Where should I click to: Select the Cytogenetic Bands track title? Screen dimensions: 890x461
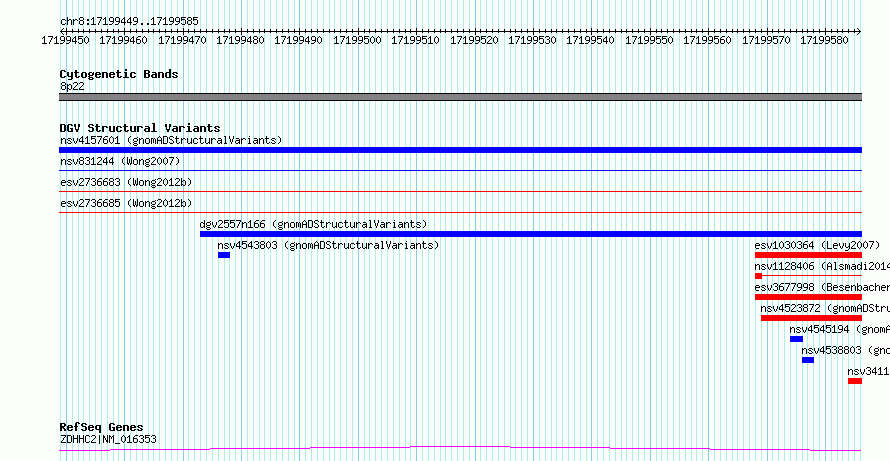point(119,74)
